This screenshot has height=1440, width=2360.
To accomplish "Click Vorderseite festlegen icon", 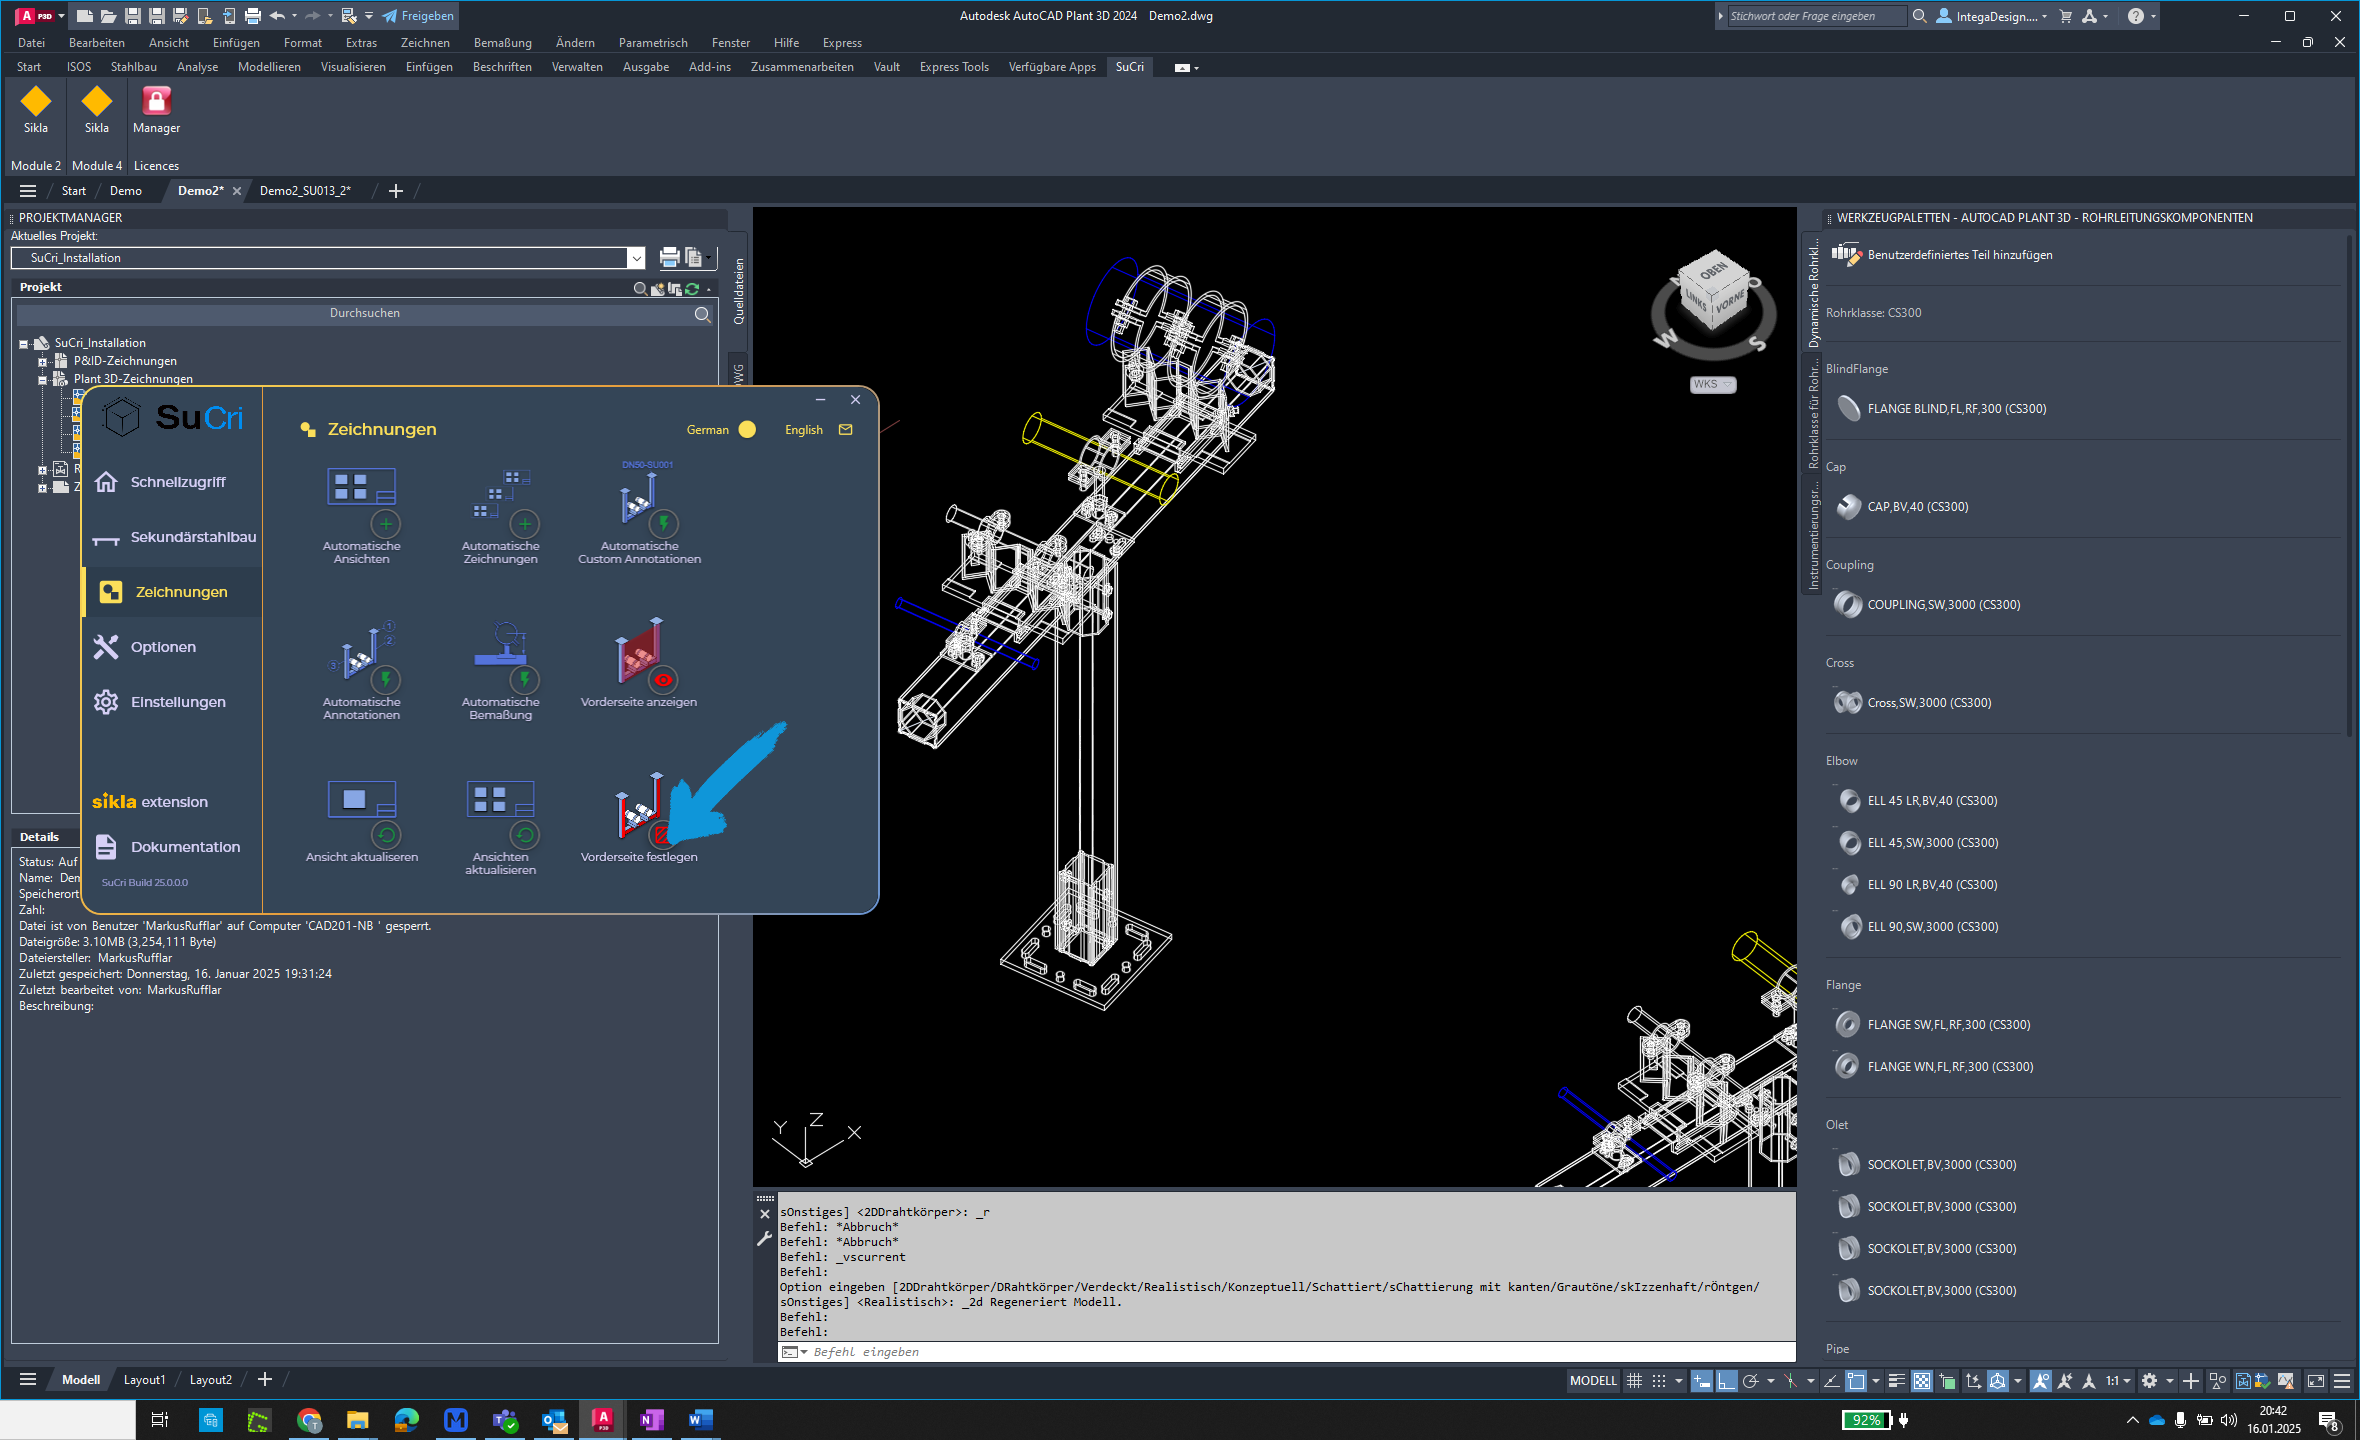I will [639, 810].
